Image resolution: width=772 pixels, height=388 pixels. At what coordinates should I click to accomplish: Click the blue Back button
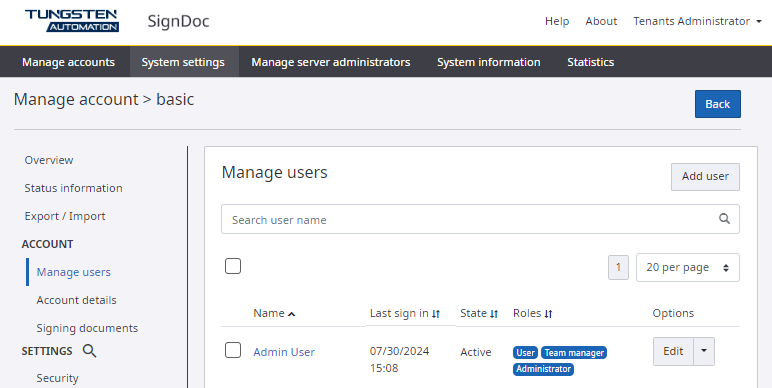(x=717, y=104)
